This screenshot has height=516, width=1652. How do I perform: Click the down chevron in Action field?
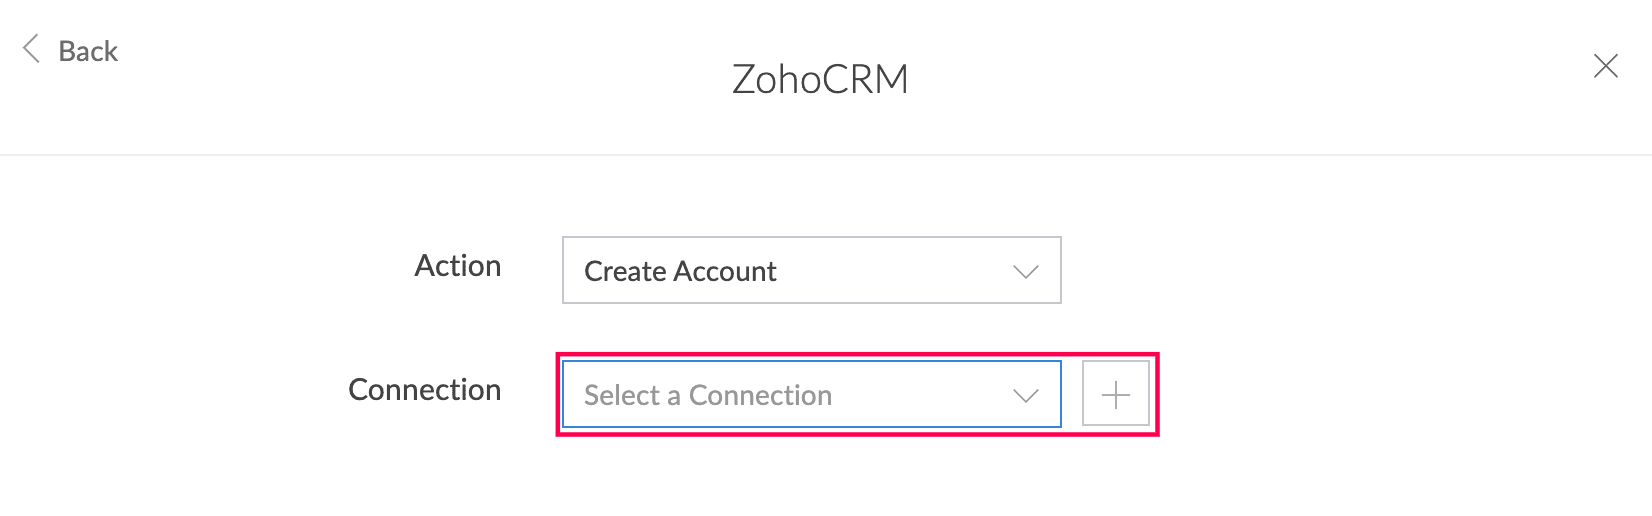(1026, 271)
